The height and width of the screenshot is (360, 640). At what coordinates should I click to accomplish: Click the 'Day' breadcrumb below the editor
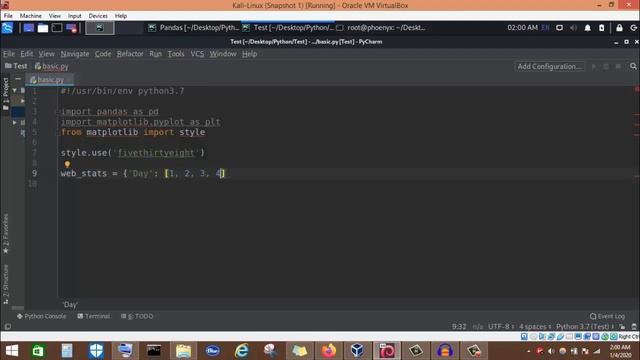click(x=70, y=305)
